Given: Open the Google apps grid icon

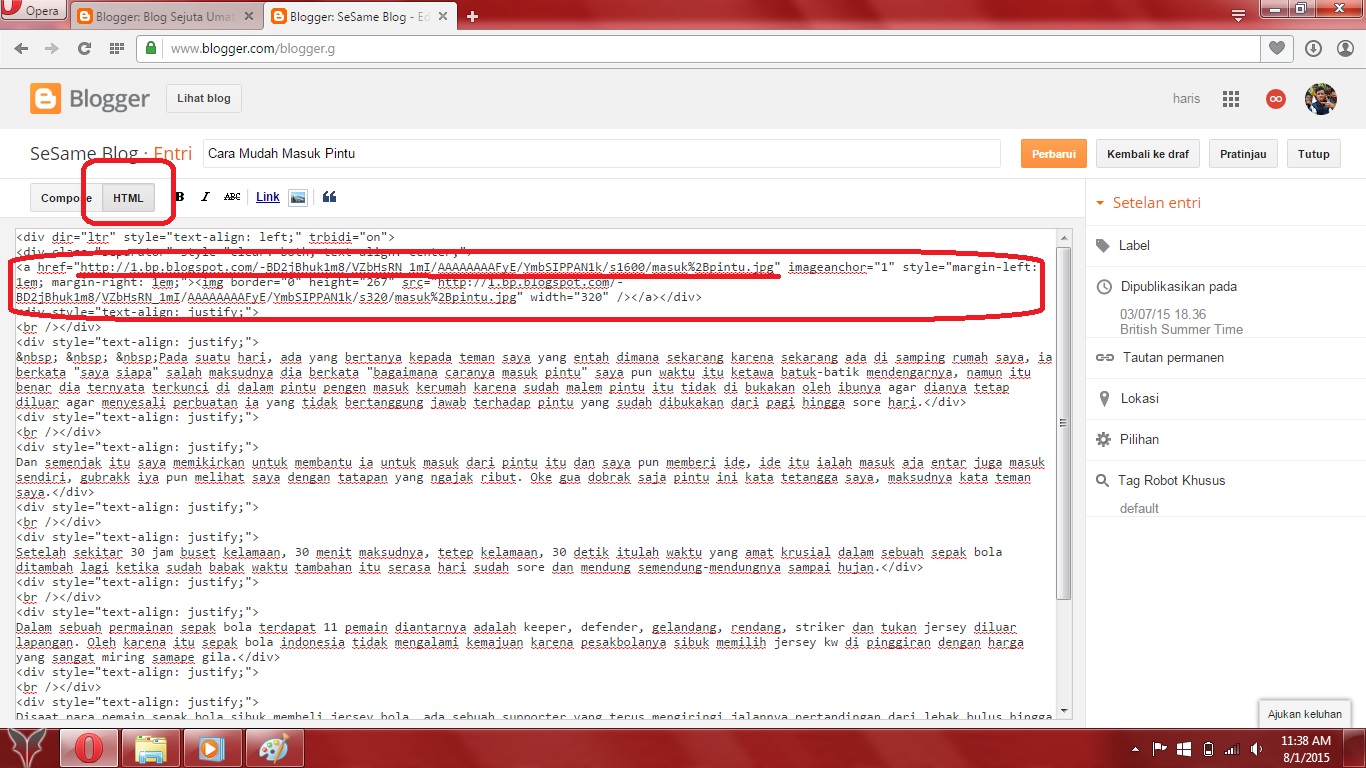Looking at the screenshot, I should pyautogui.click(x=1231, y=99).
